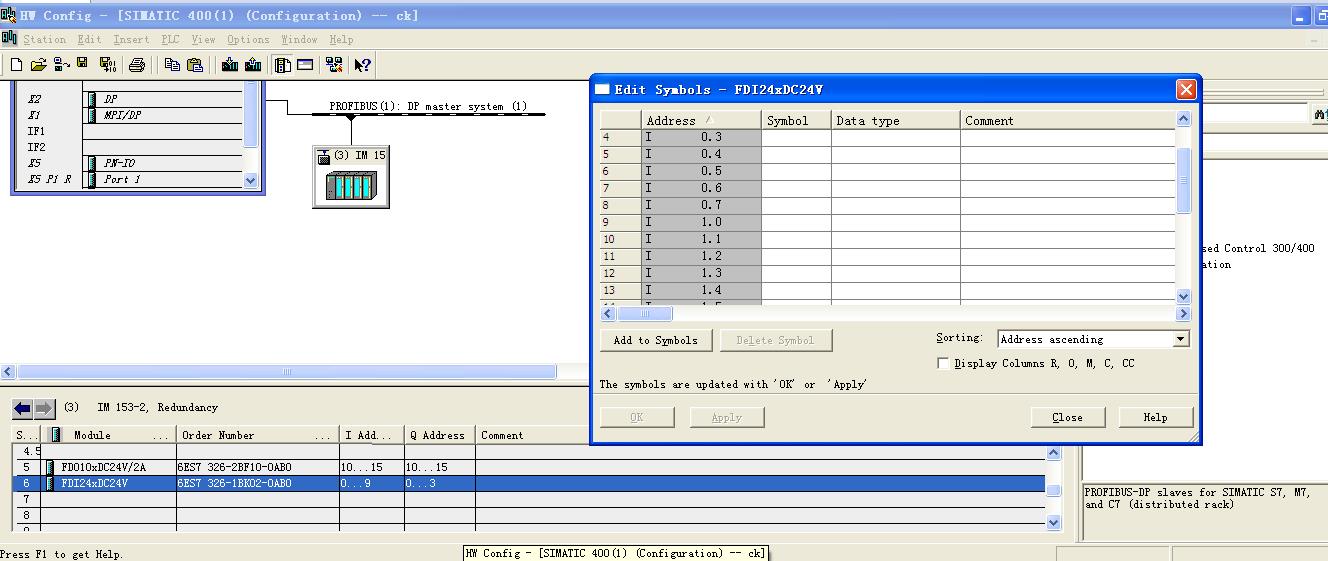The width and height of the screenshot is (1328, 561).
Task: Click Apply in Edit Symbols dialog
Action: point(727,417)
